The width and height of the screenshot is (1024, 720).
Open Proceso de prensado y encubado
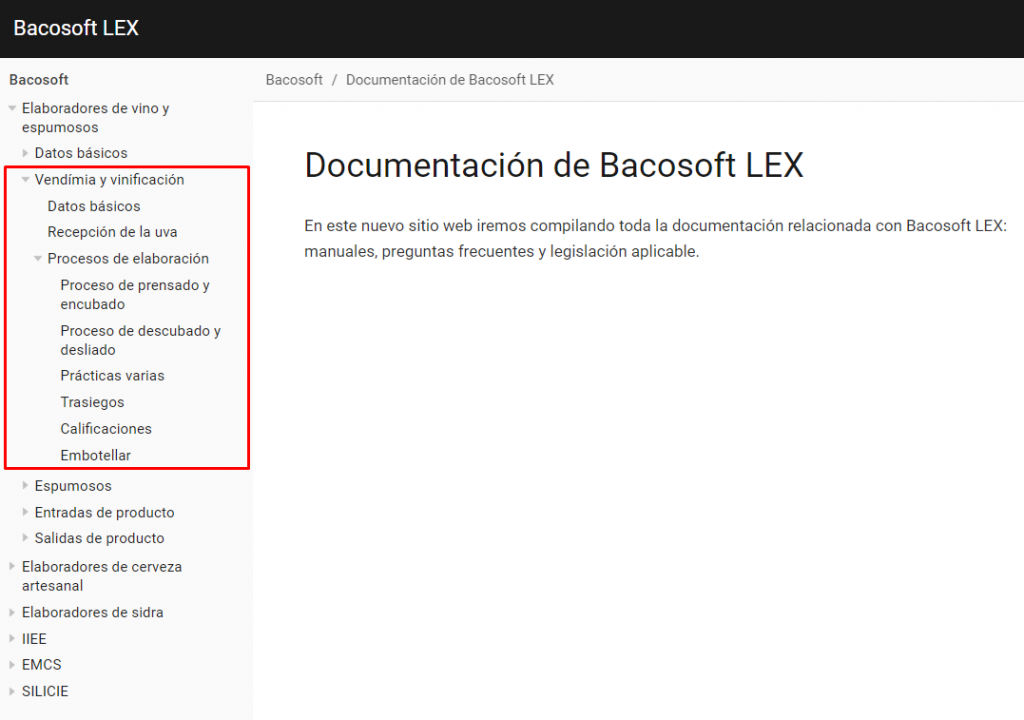(x=135, y=295)
